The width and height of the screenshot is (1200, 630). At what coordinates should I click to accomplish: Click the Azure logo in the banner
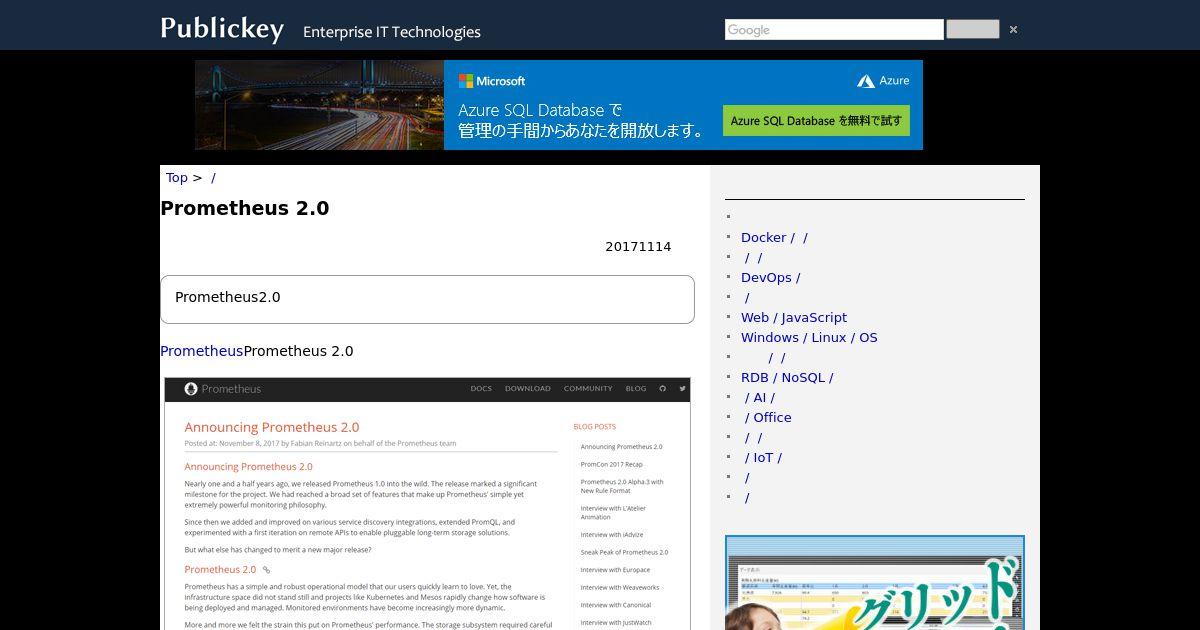pos(883,81)
